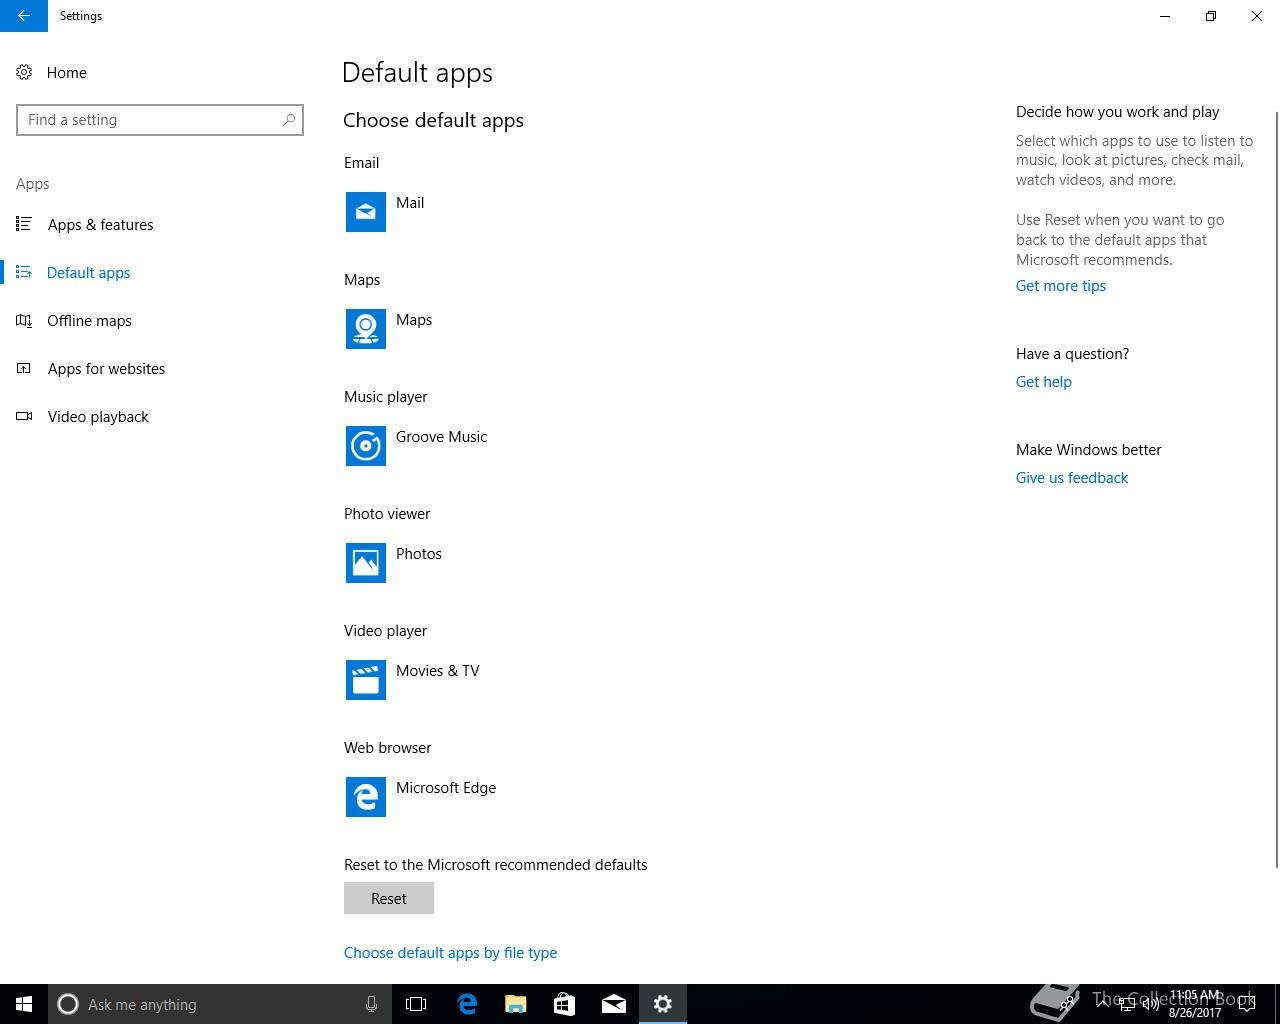Click the Cortana microphone icon
Screen dimensions: 1280x1024
point(371,1004)
